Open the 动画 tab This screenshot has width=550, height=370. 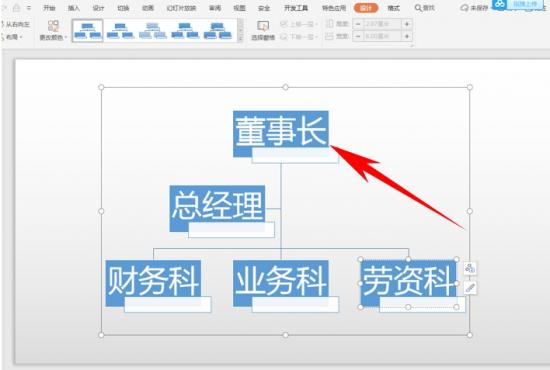(x=148, y=8)
